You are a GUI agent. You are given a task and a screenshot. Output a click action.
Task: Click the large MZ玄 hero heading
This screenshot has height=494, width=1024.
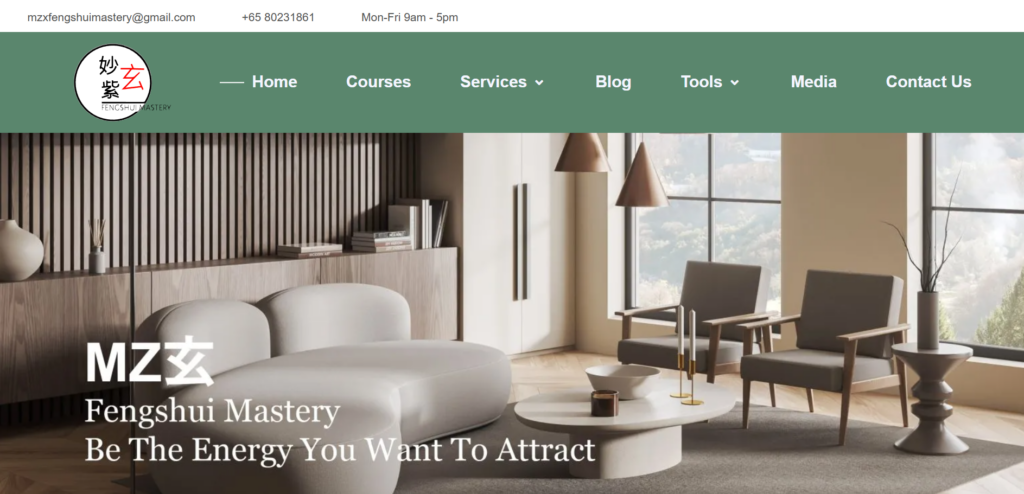[150, 361]
